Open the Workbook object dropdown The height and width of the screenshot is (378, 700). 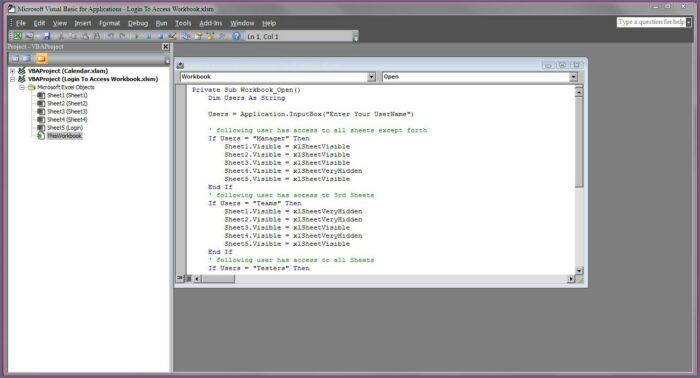pyautogui.click(x=371, y=77)
